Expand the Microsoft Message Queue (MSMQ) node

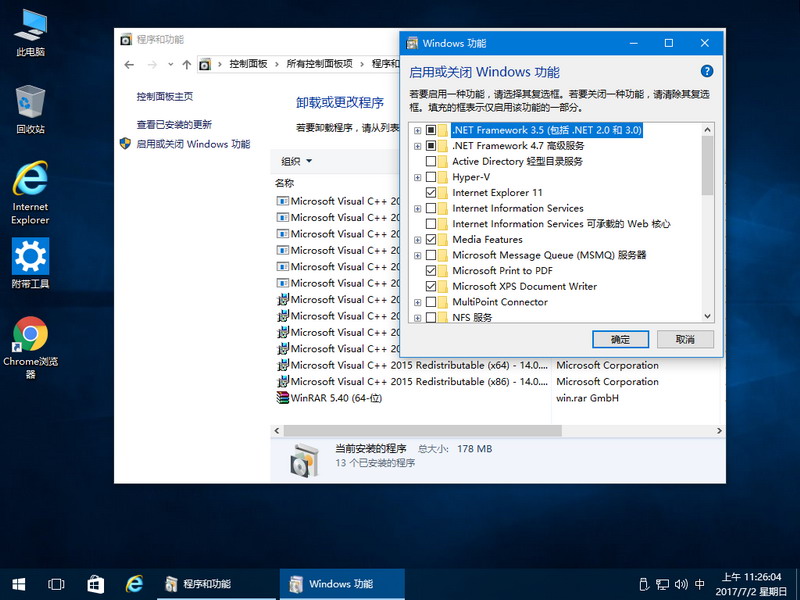click(x=417, y=256)
